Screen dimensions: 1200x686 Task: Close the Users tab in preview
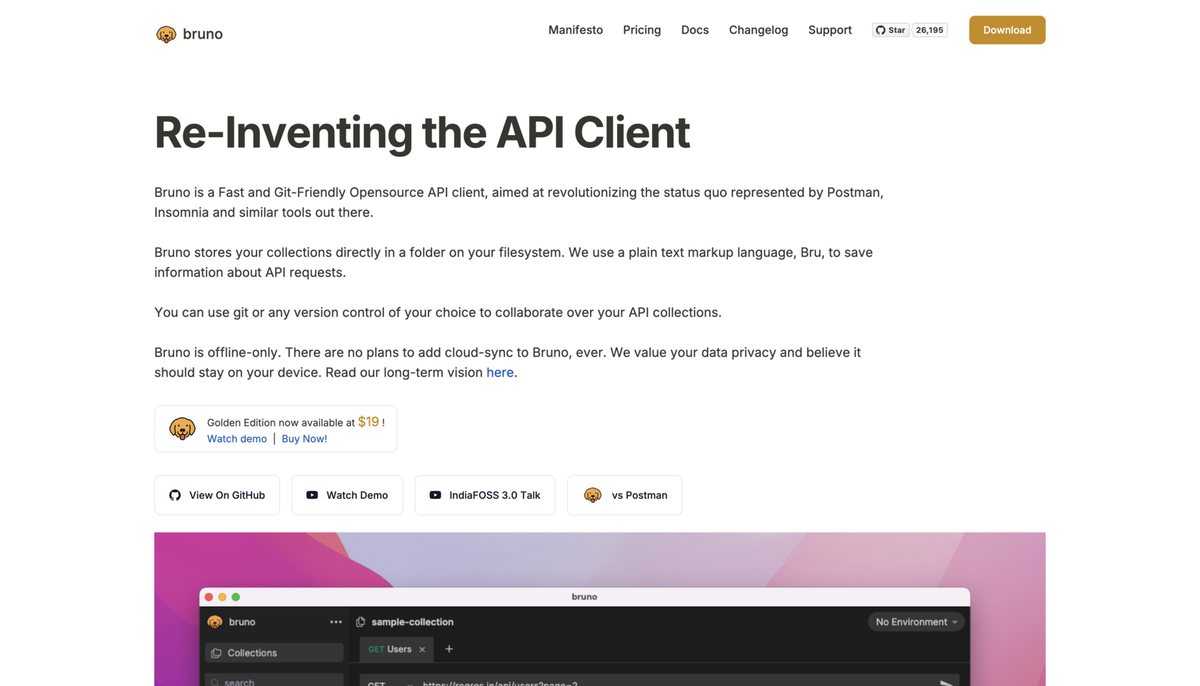click(422, 650)
